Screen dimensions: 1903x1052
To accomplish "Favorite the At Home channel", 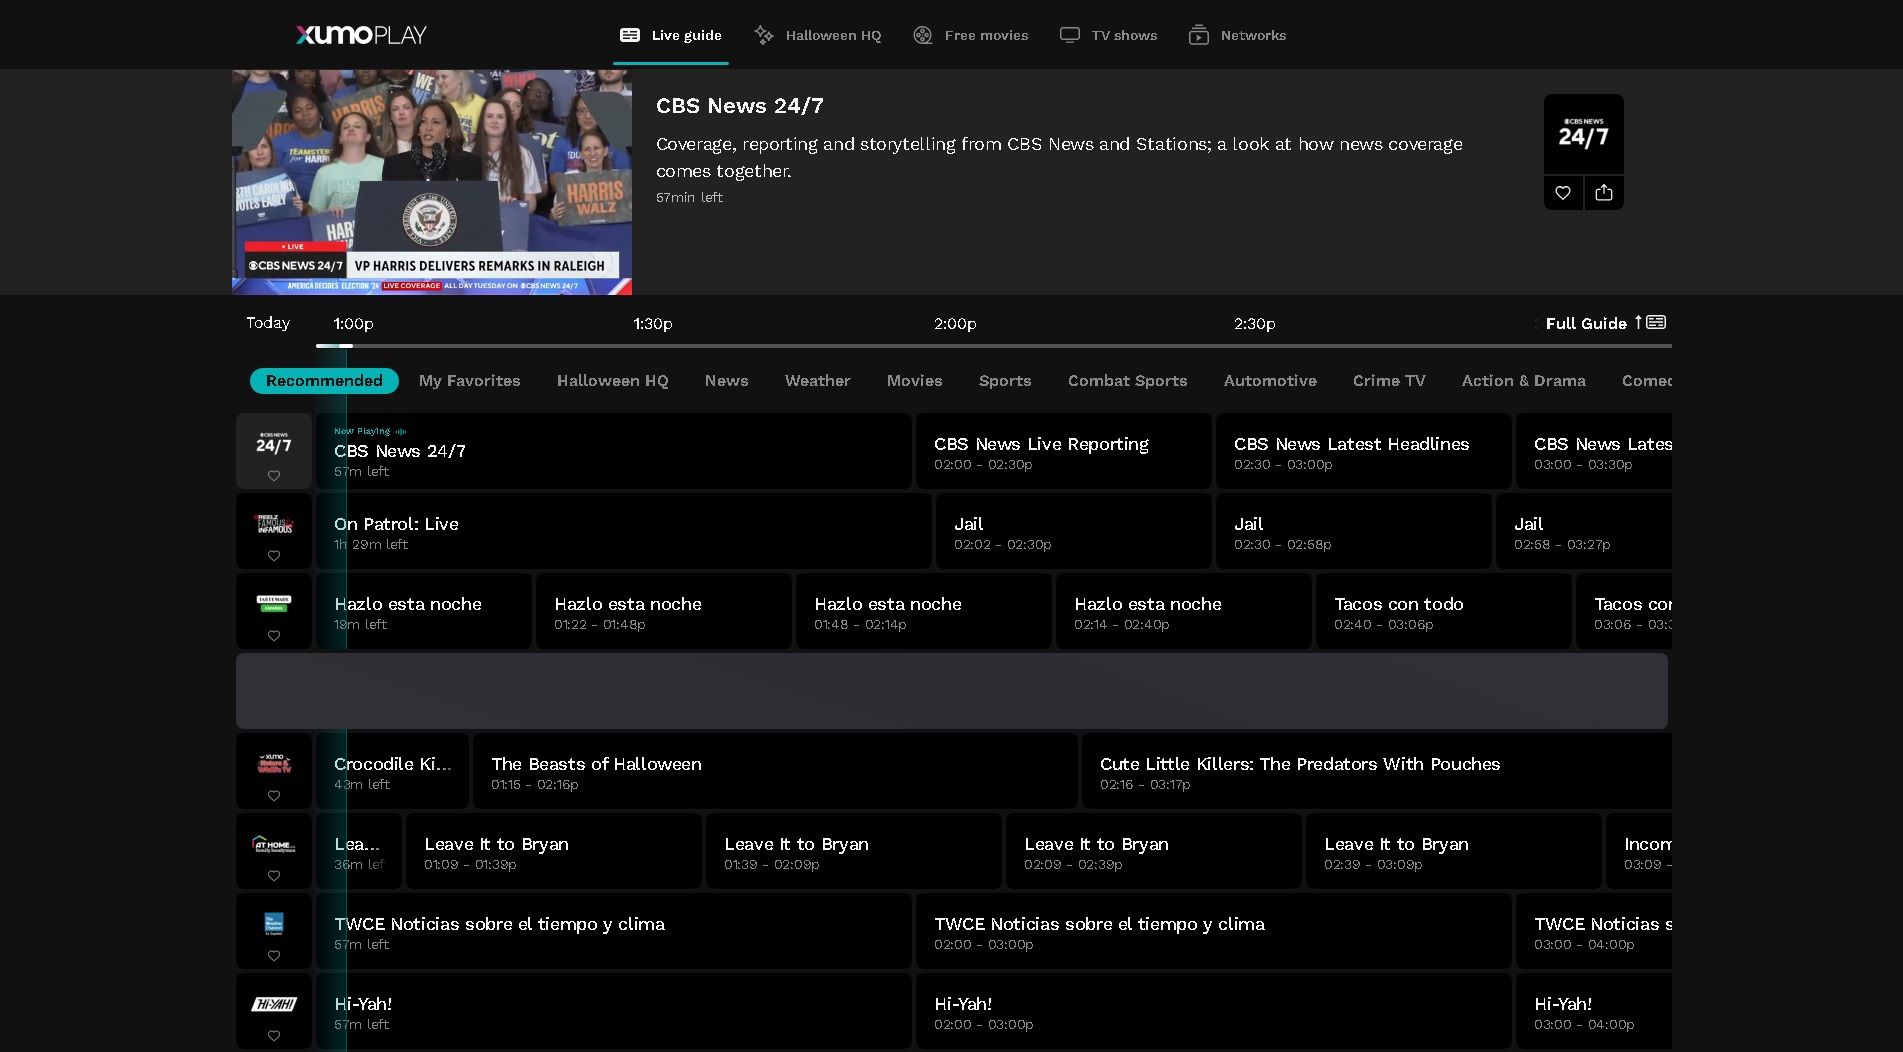I will pos(274,876).
